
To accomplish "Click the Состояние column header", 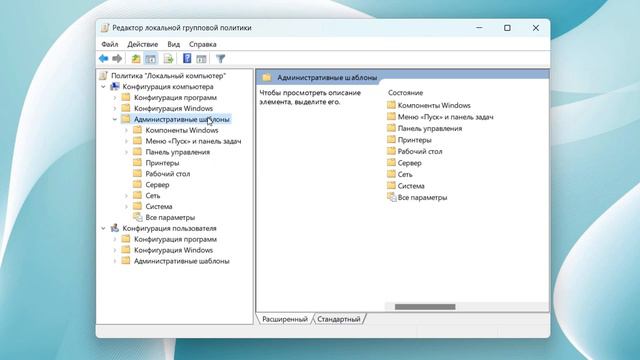I will pos(405,93).
